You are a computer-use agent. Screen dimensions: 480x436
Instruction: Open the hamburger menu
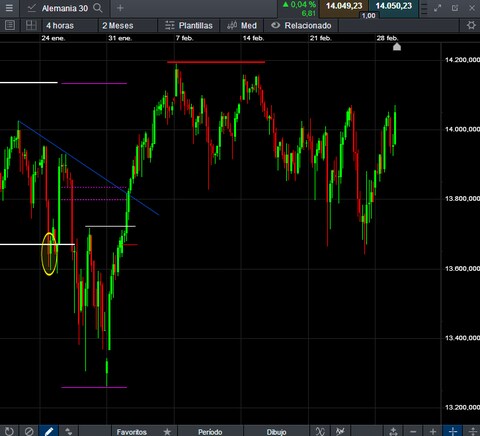(x=9, y=8)
